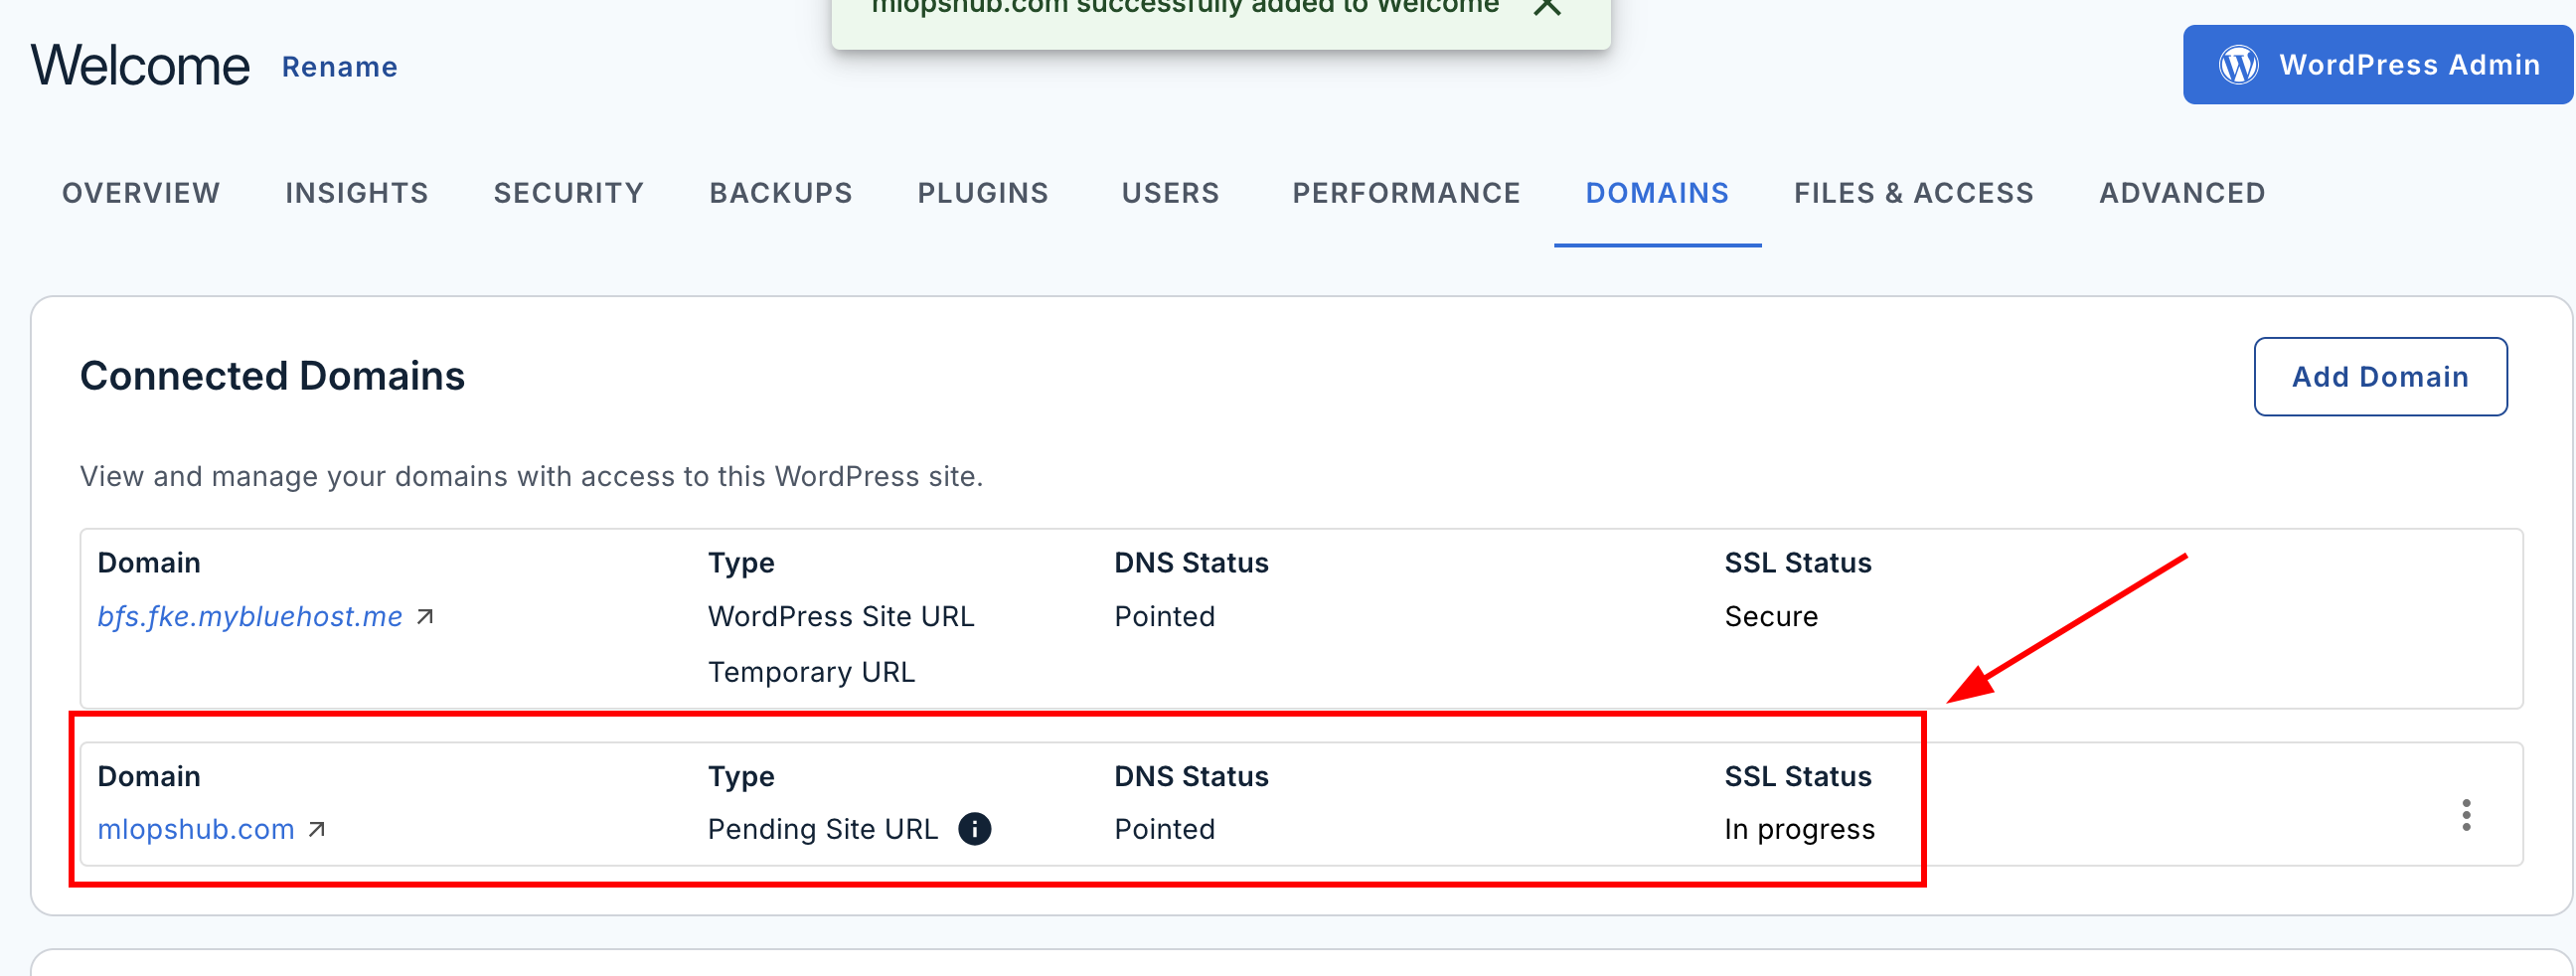Click the Rename link
This screenshot has height=976, width=2576.
pyautogui.click(x=339, y=67)
